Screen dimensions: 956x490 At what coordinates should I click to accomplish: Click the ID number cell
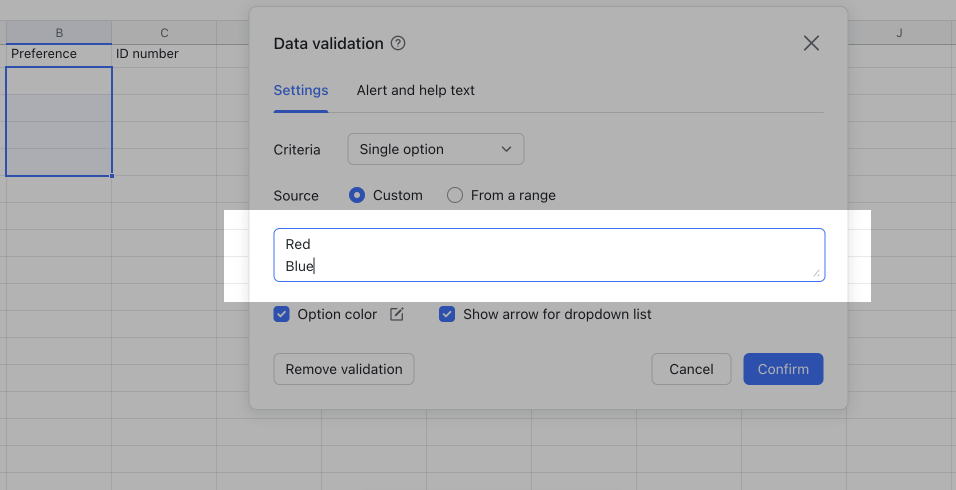164,54
